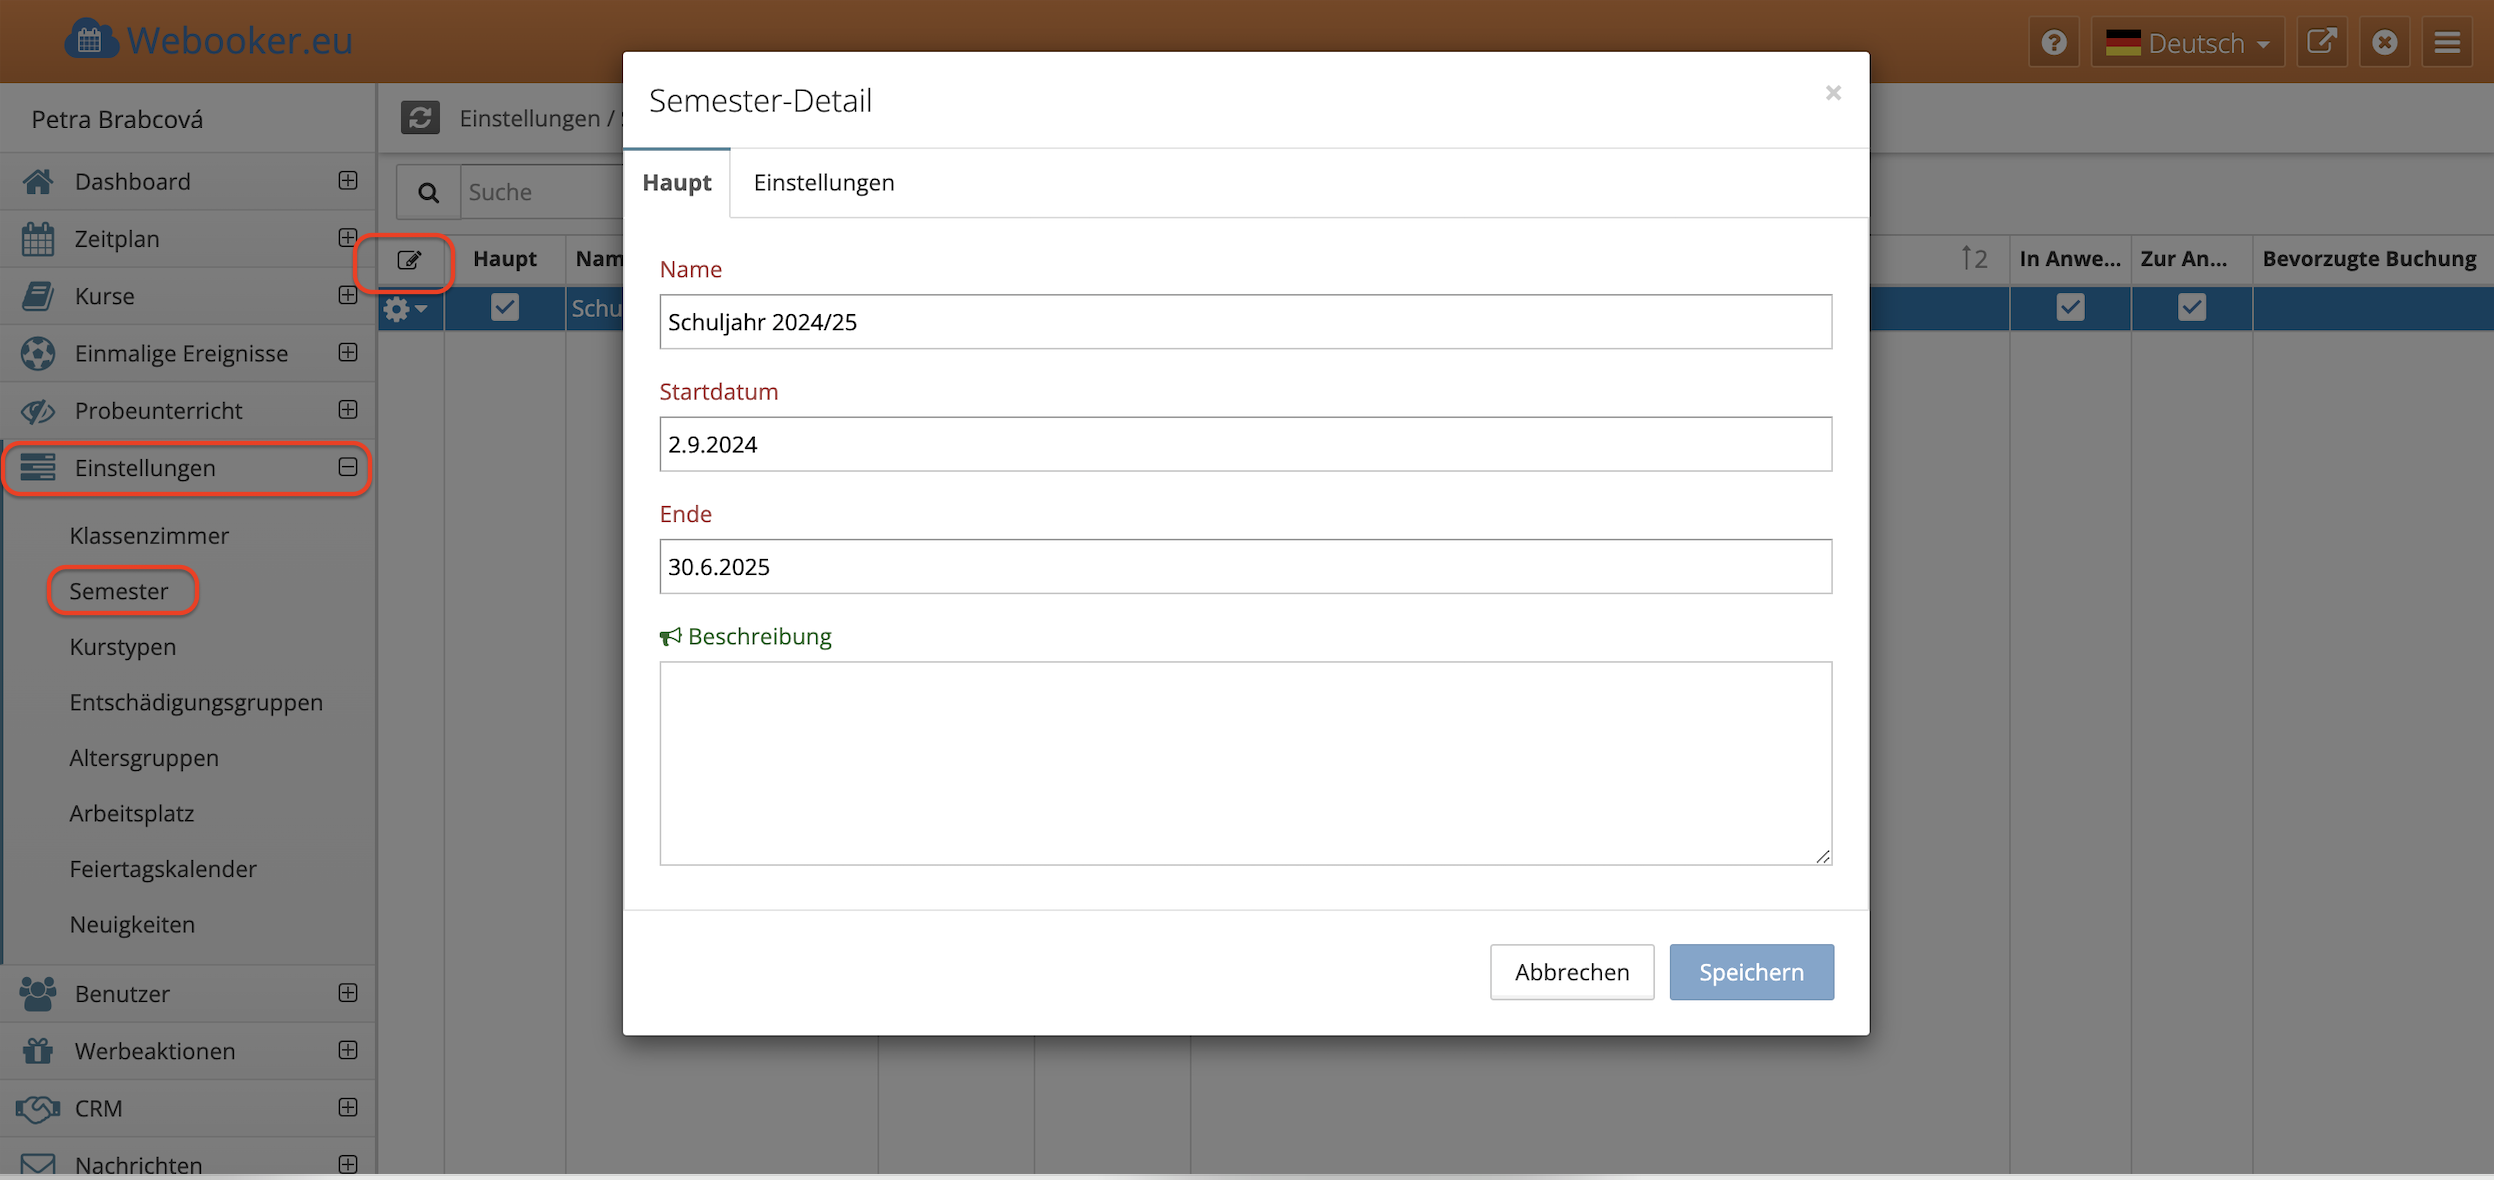Select the Haupt tab in dialog
This screenshot has height=1180, width=2494.
677,183
